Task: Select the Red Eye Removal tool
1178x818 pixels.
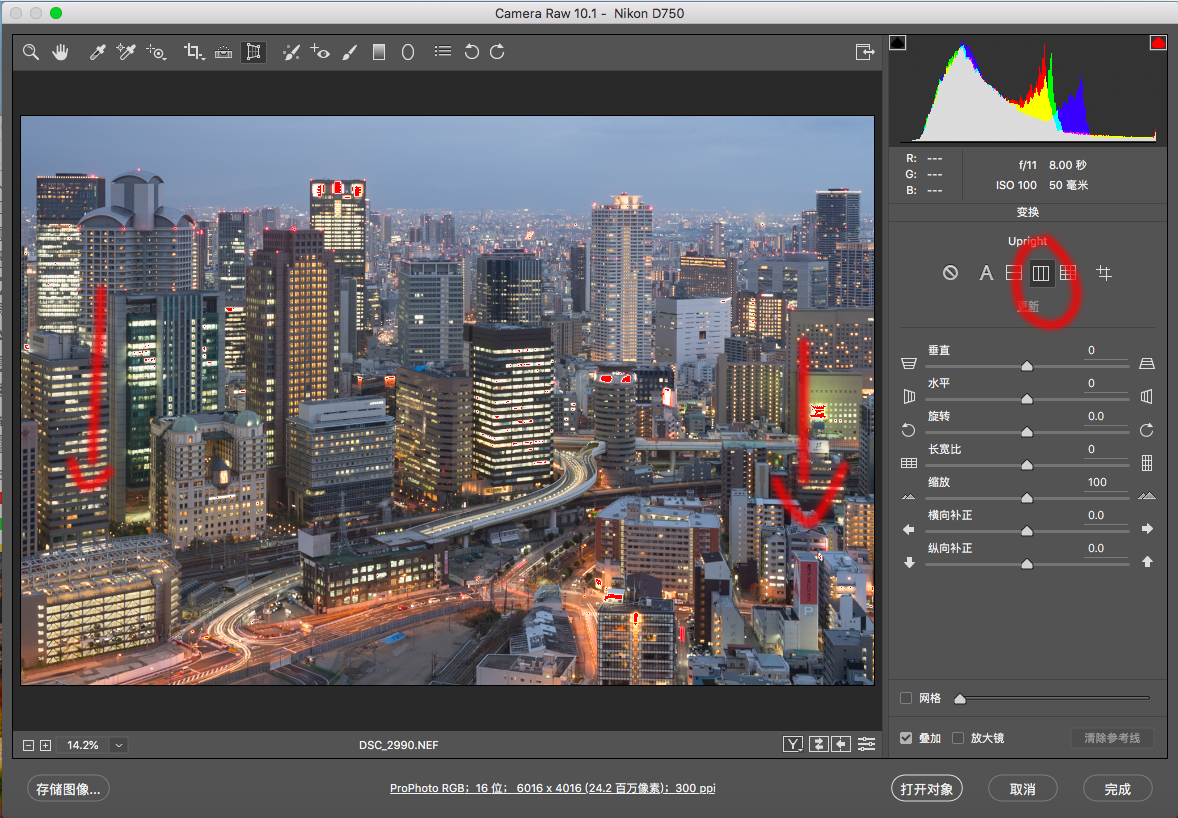Action: [320, 52]
